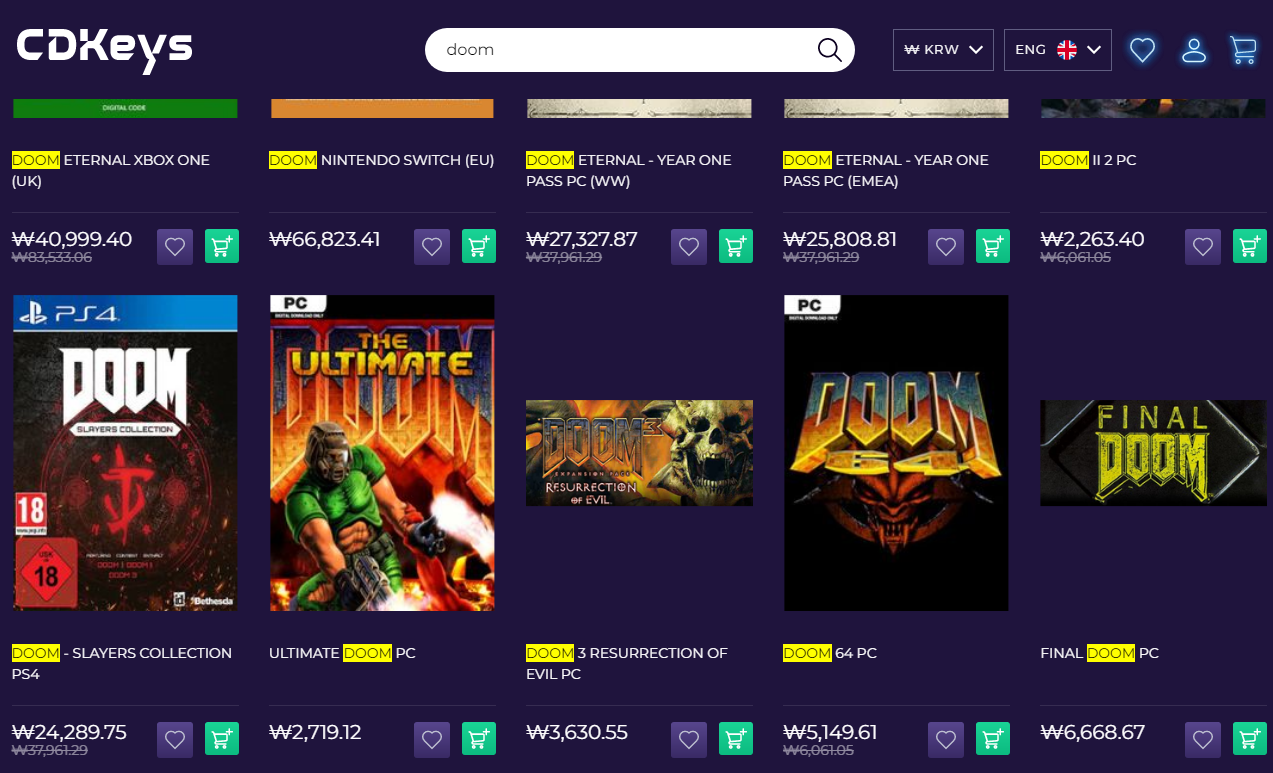
Task: Add Doom II 2 PC to cart
Action: click(x=1250, y=246)
